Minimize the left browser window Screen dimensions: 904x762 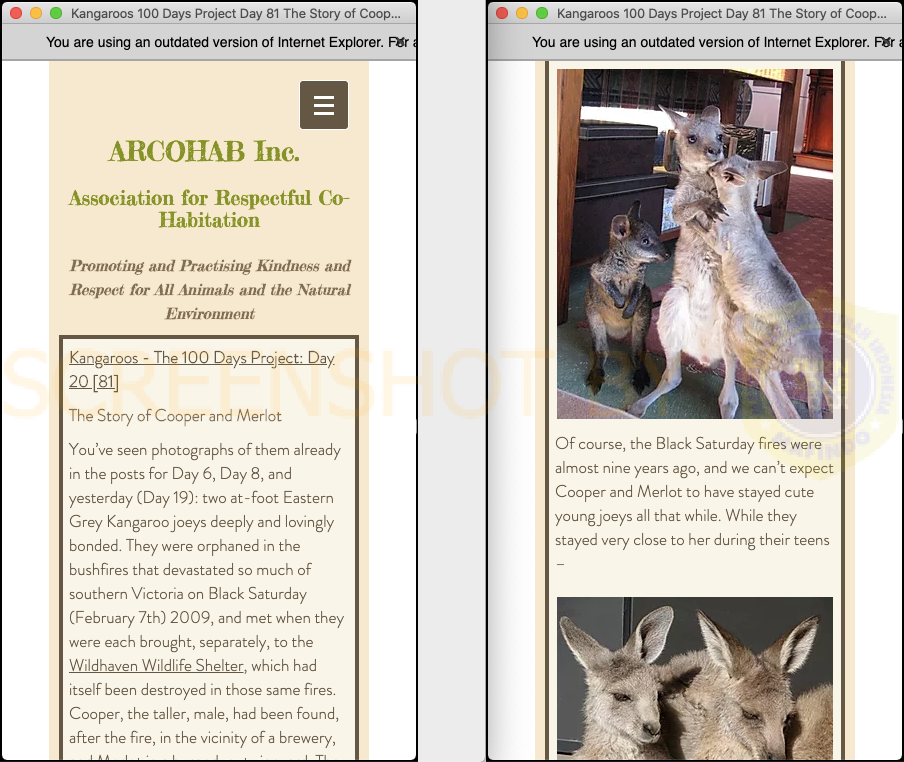tap(36, 13)
